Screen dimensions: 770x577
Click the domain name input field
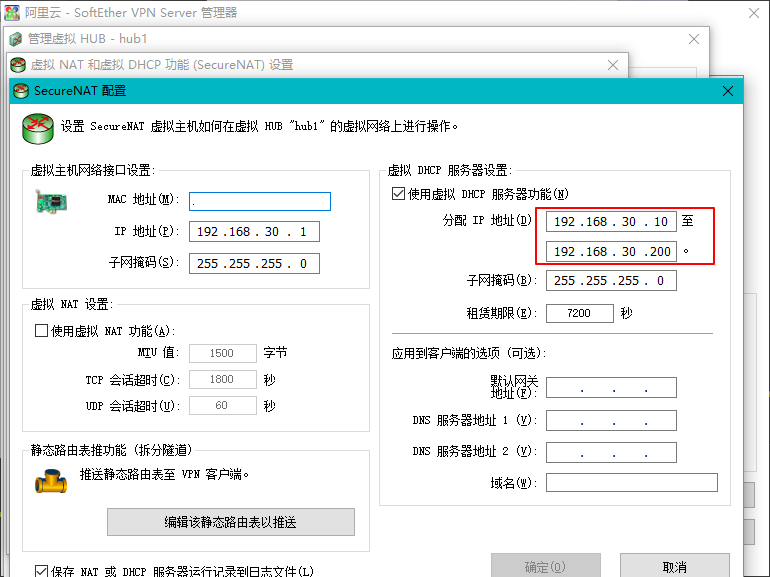coord(632,483)
